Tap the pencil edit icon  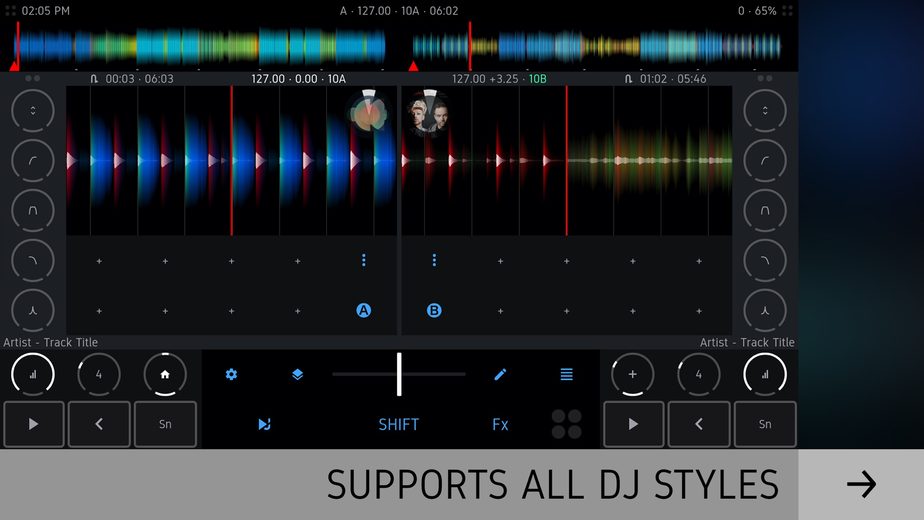pos(500,374)
